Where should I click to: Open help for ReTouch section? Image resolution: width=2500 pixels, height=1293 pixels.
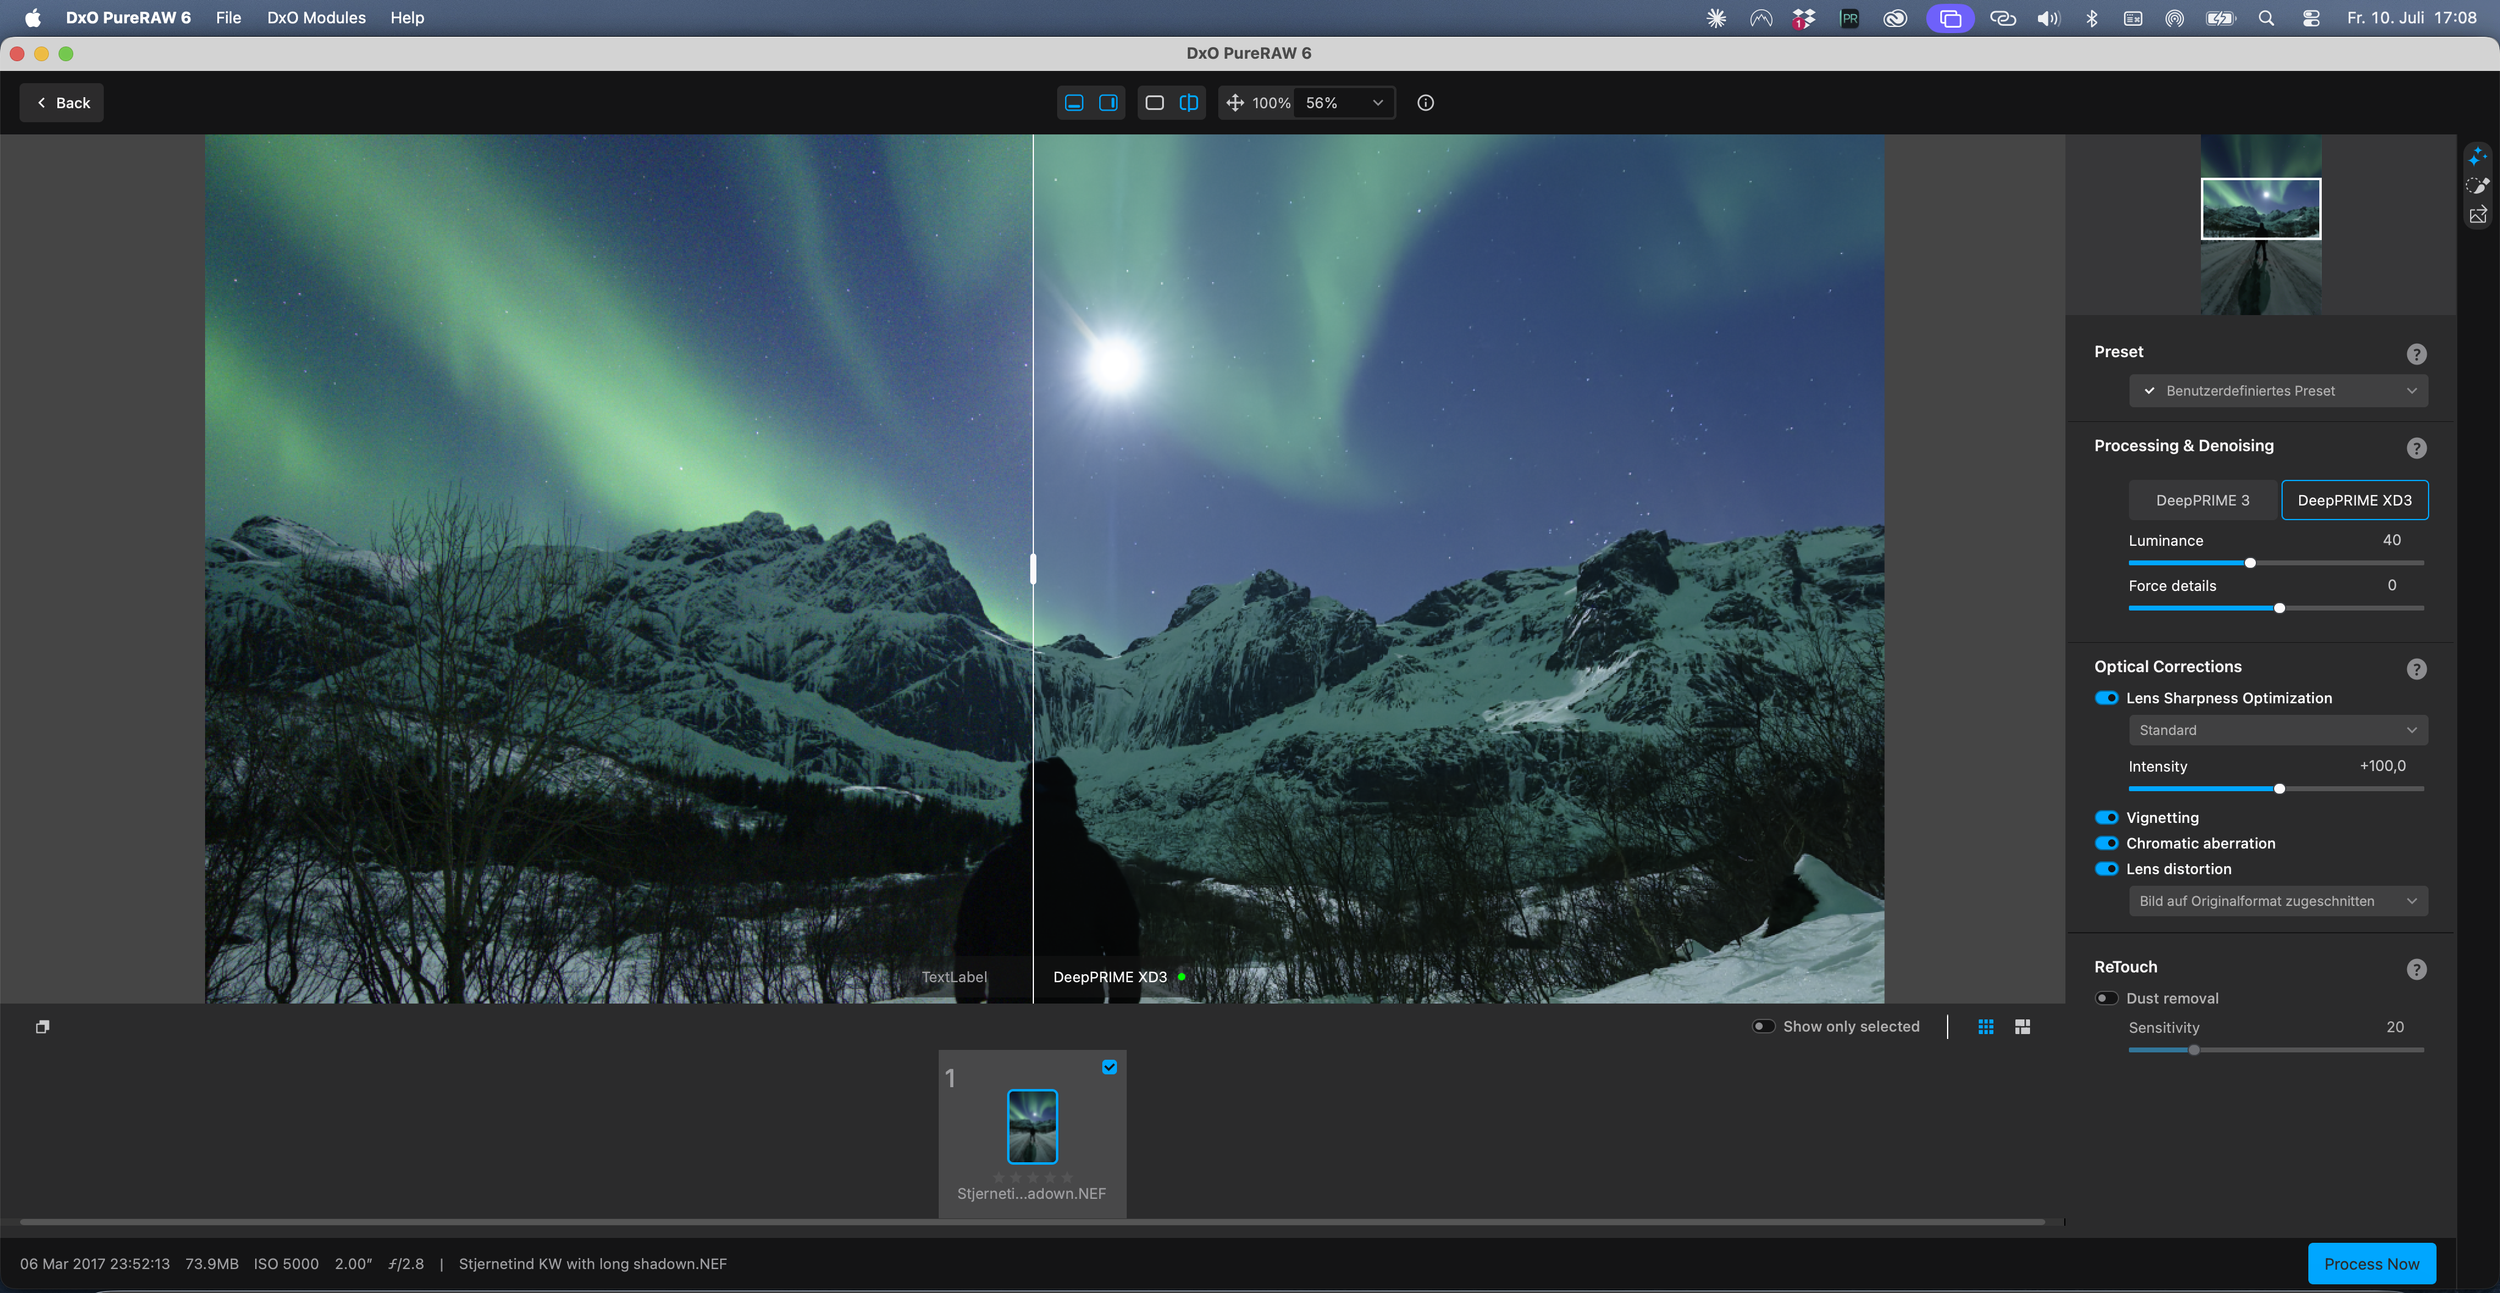[2416, 969]
